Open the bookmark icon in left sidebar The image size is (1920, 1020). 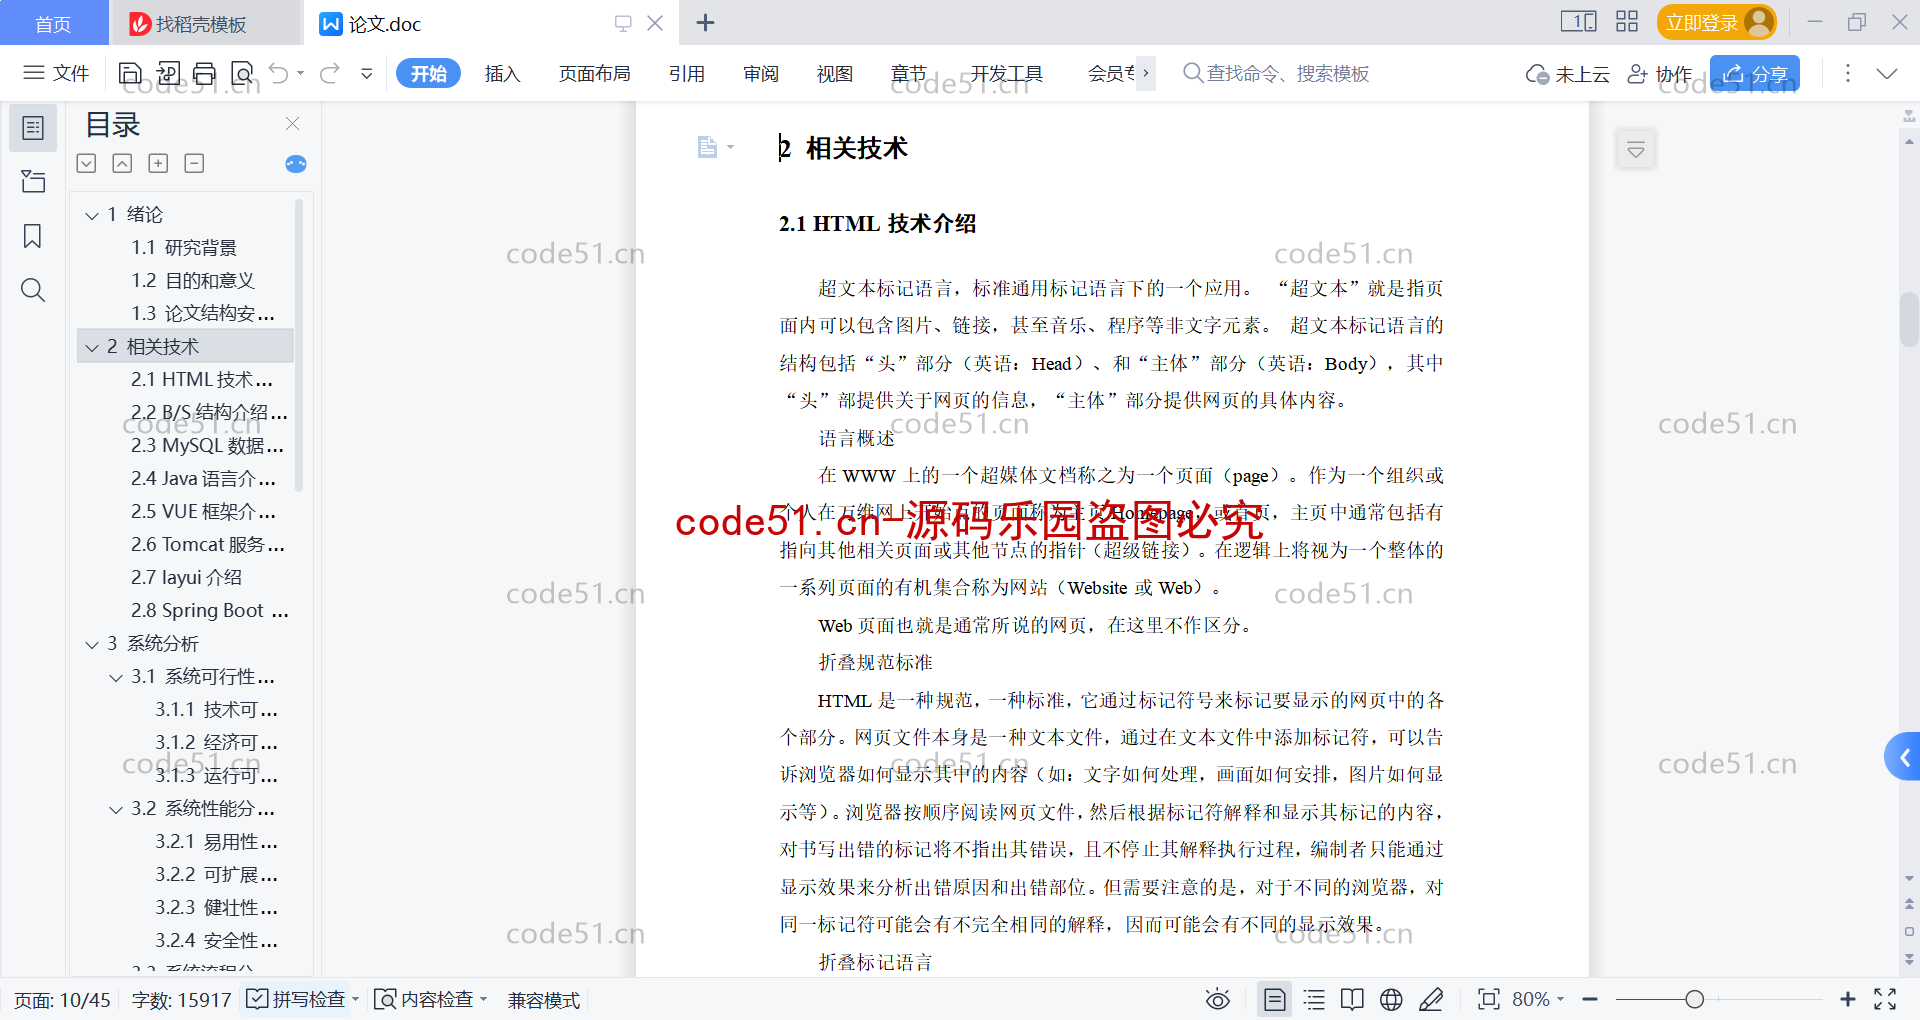[33, 236]
